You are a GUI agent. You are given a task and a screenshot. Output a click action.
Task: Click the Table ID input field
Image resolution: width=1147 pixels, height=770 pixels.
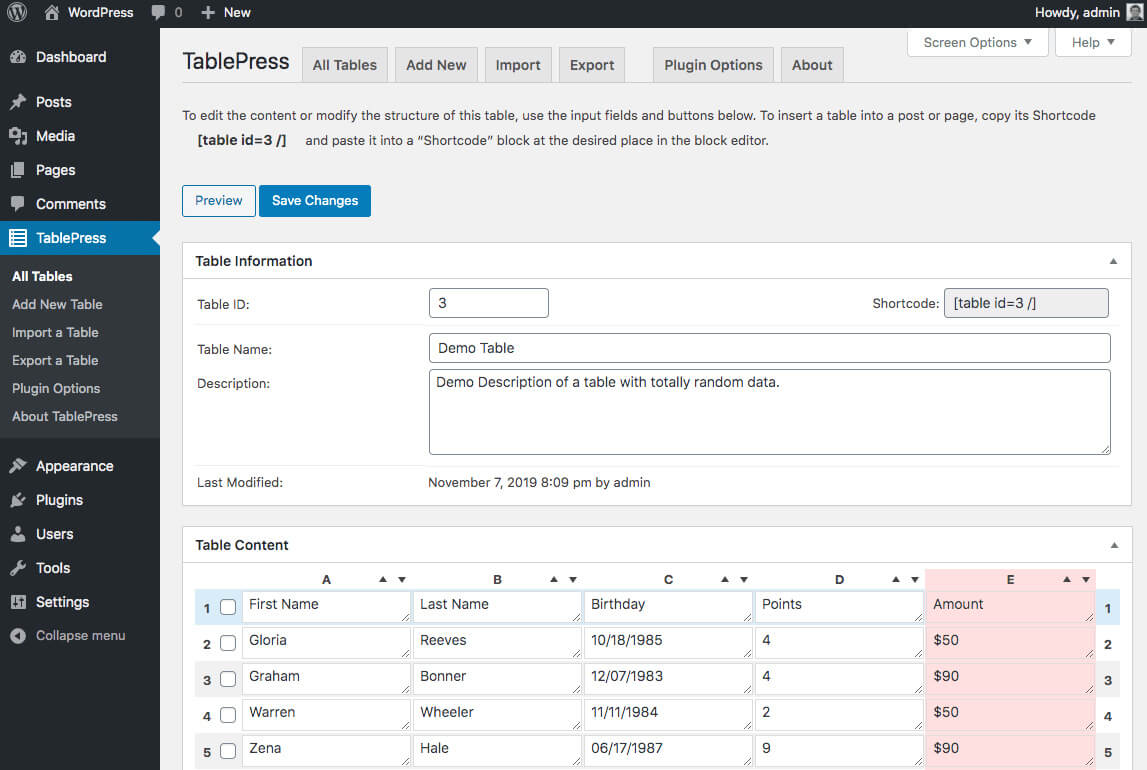point(489,303)
